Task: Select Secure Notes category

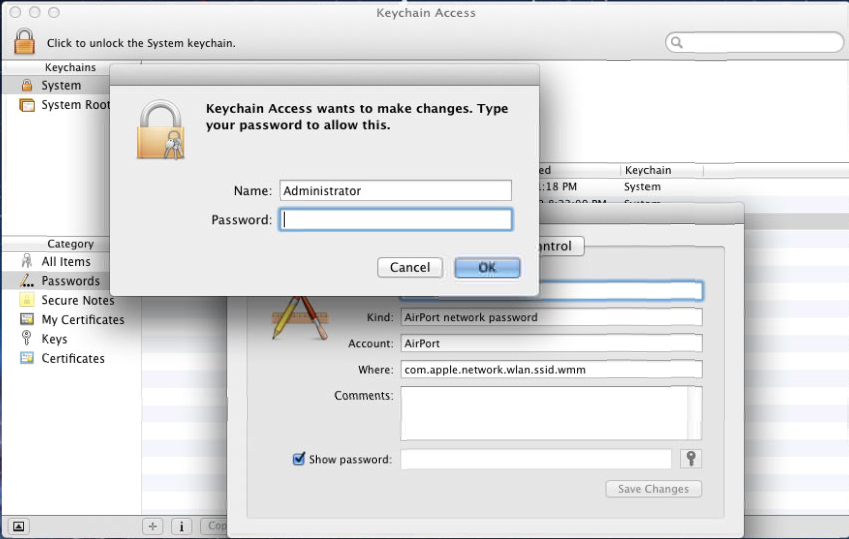Action: [x=77, y=301]
